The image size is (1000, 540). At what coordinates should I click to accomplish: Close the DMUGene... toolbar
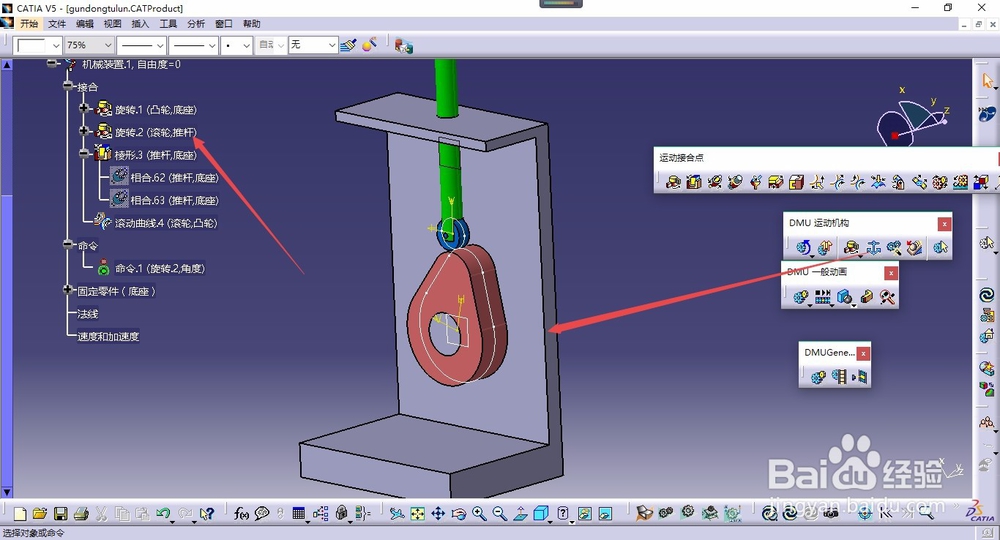click(863, 353)
